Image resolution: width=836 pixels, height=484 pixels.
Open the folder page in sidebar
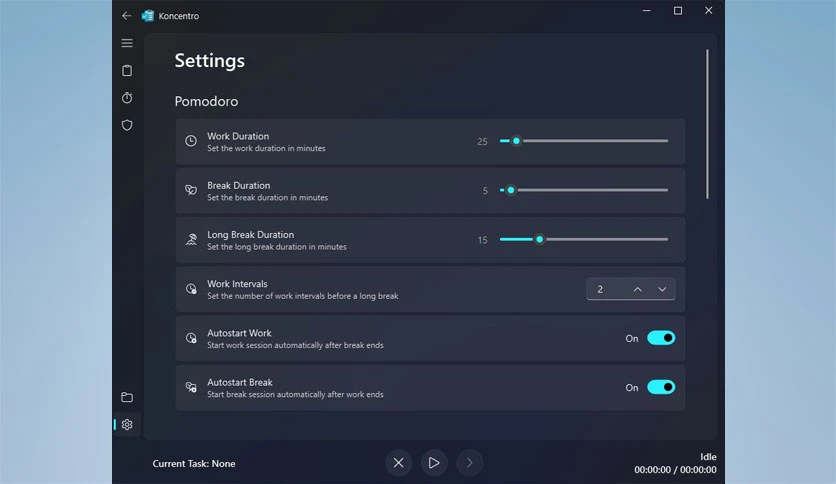click(127, 397)
